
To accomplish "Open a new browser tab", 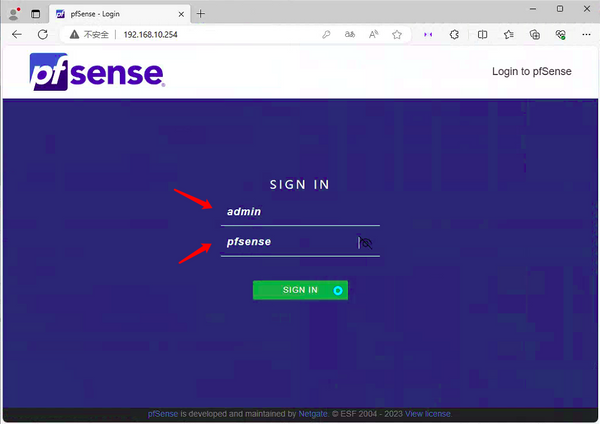I will click(200, 13).
